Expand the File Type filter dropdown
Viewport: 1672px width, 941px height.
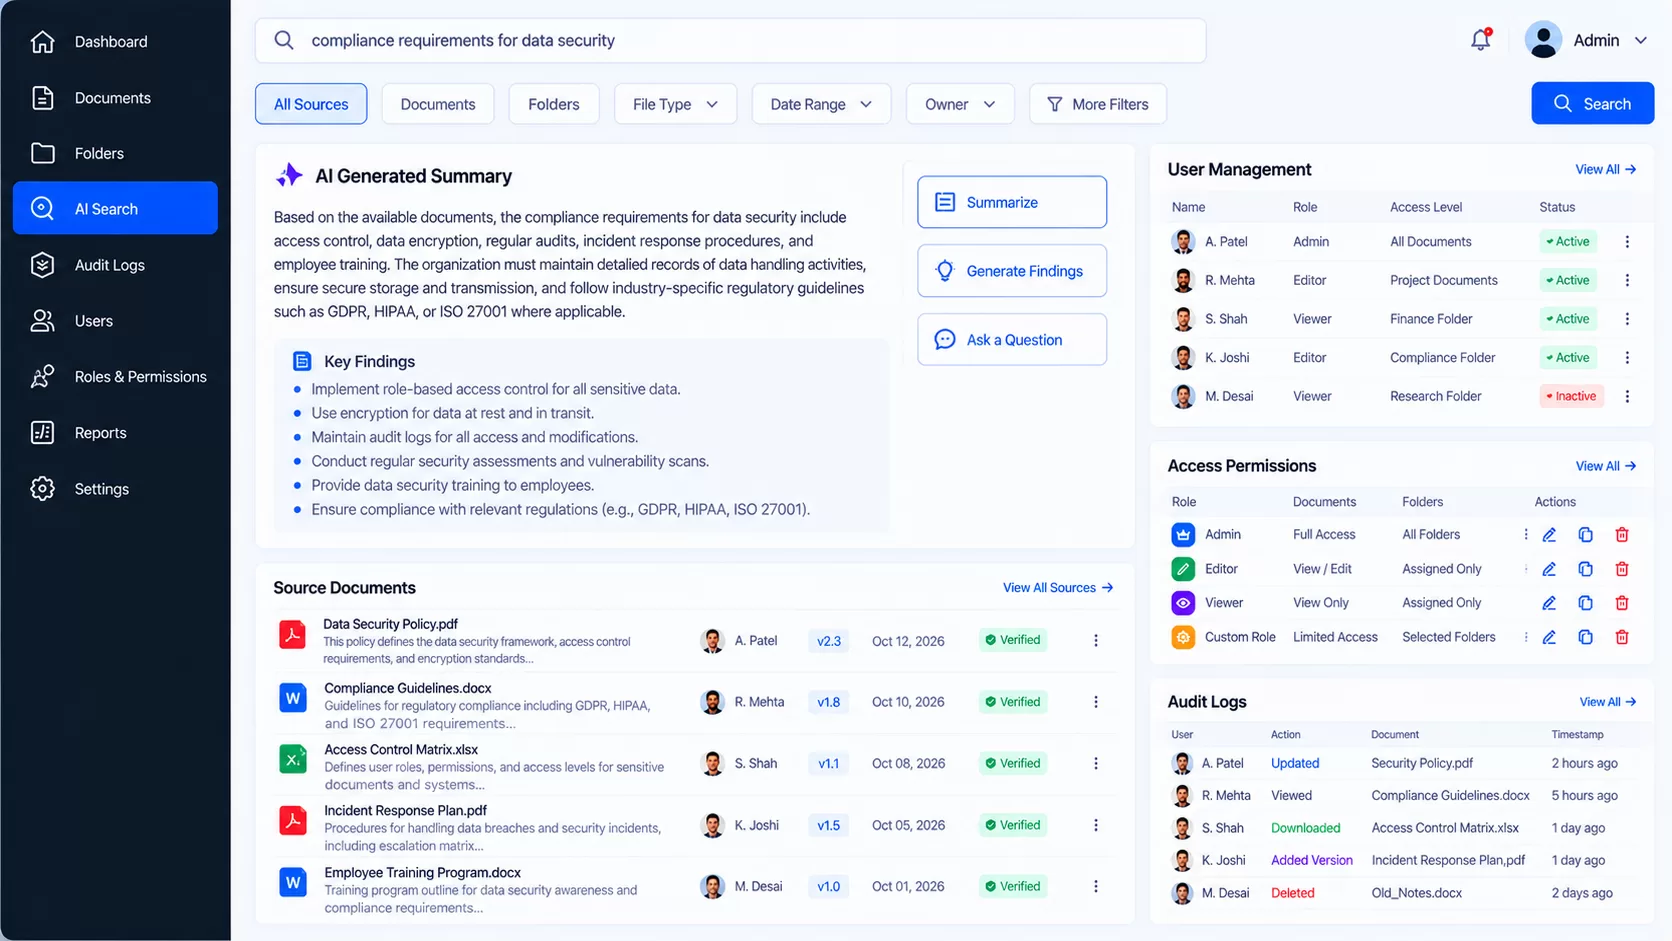click(675, 104)
